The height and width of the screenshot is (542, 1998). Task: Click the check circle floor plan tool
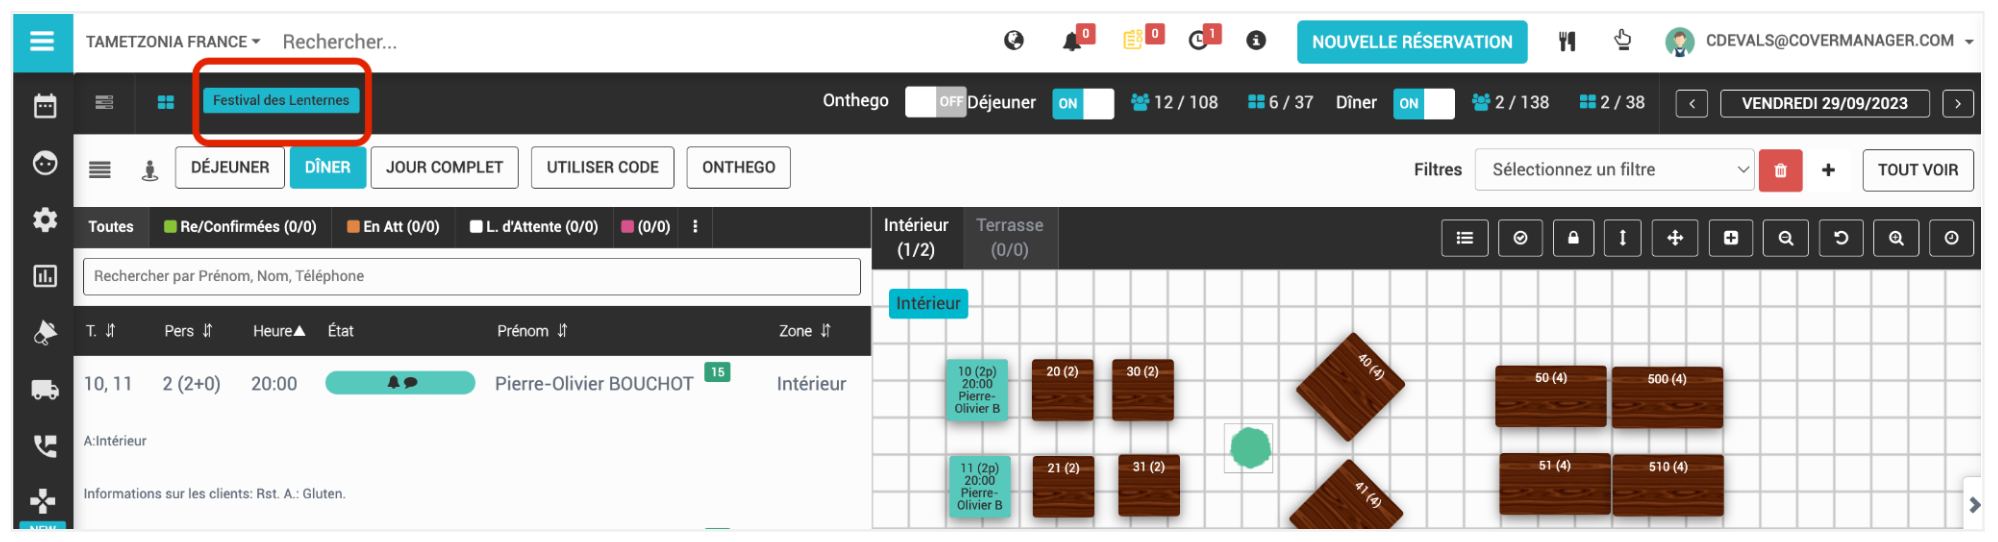(1521, 238)
